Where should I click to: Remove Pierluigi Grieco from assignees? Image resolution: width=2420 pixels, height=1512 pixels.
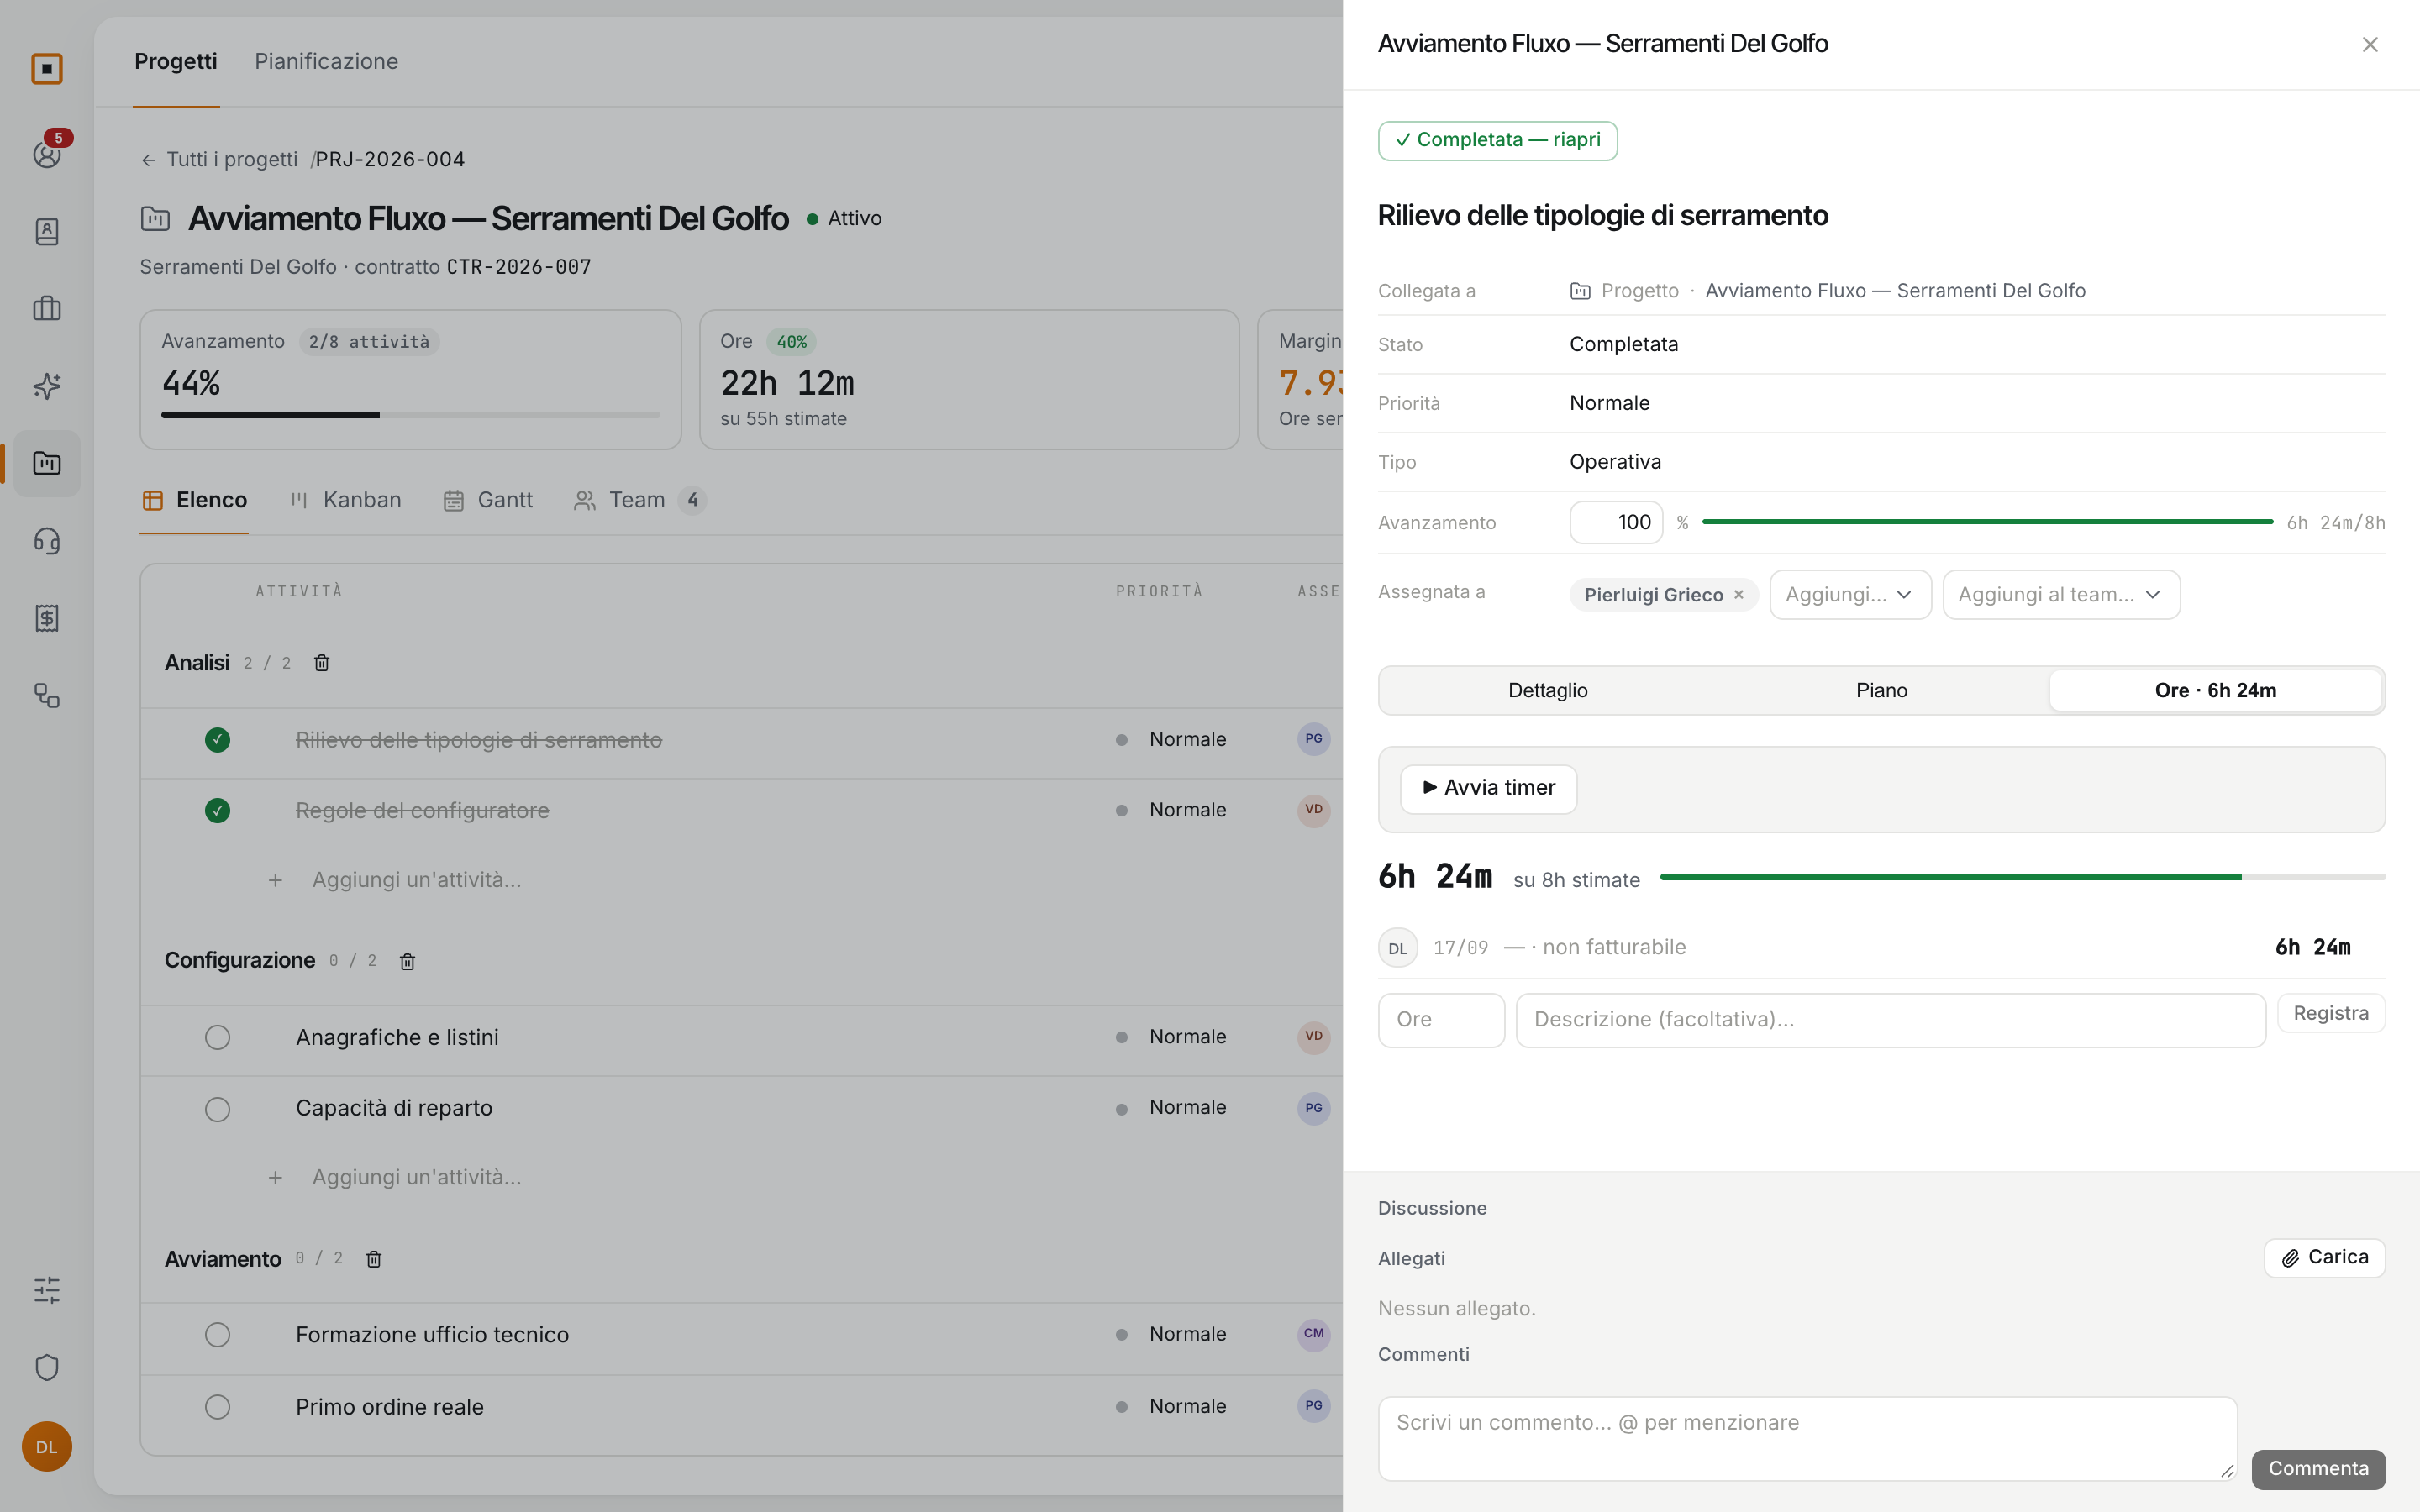[1739, 595]
